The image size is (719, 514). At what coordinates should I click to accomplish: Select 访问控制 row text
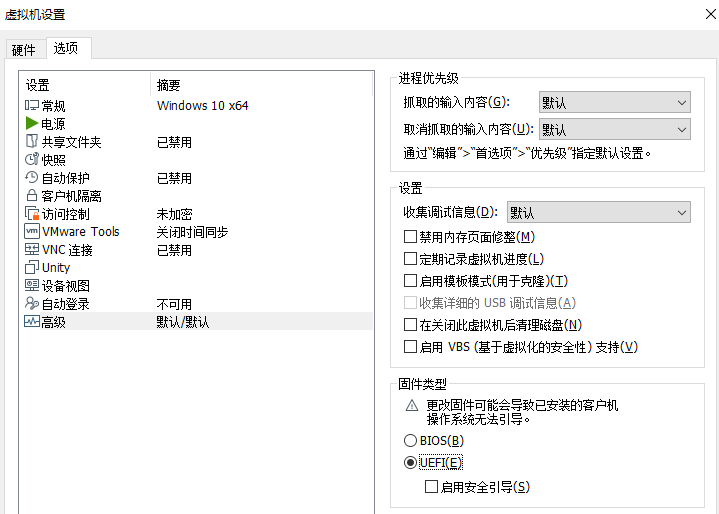pyautogui.click(x=66, y=214)
